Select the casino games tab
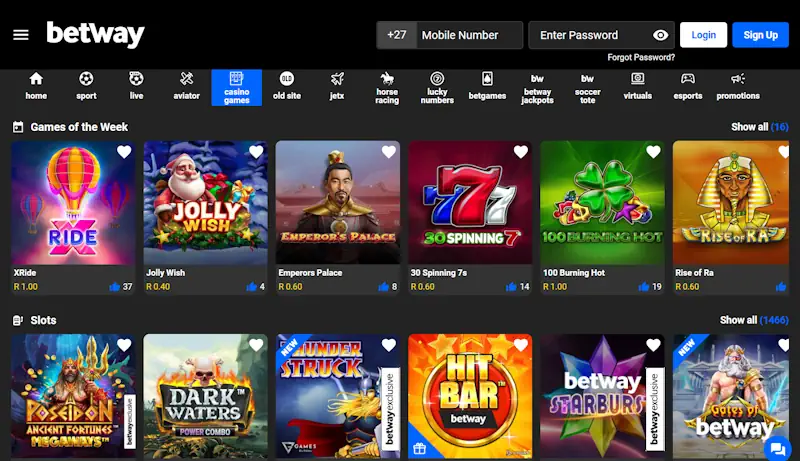Viewport: 800px width, 461px height. [237, 88]
